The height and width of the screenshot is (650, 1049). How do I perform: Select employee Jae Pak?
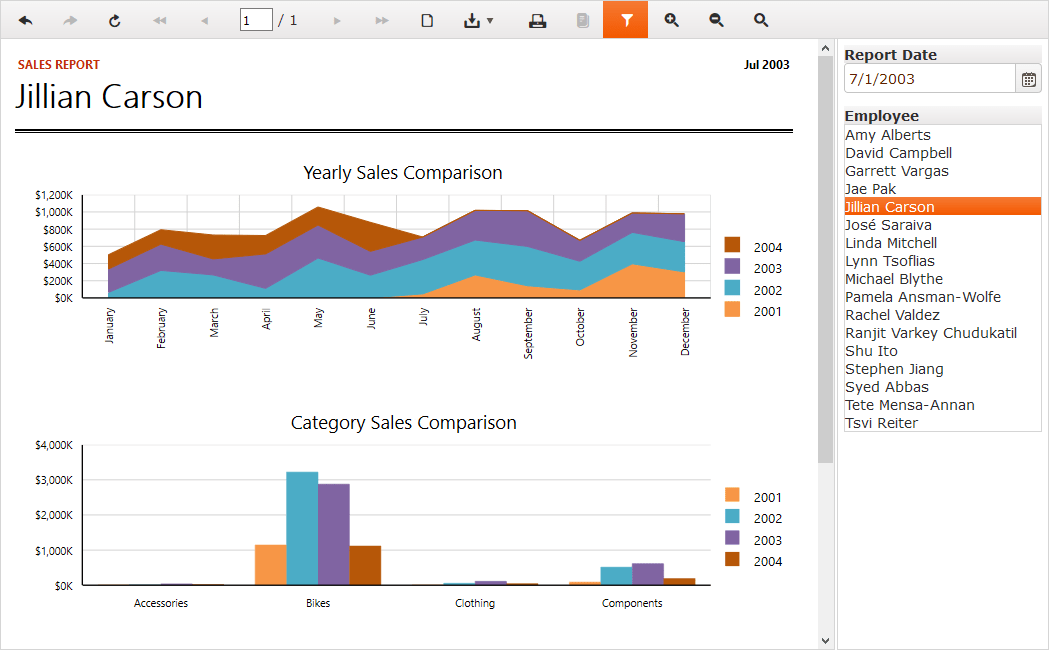943,189
